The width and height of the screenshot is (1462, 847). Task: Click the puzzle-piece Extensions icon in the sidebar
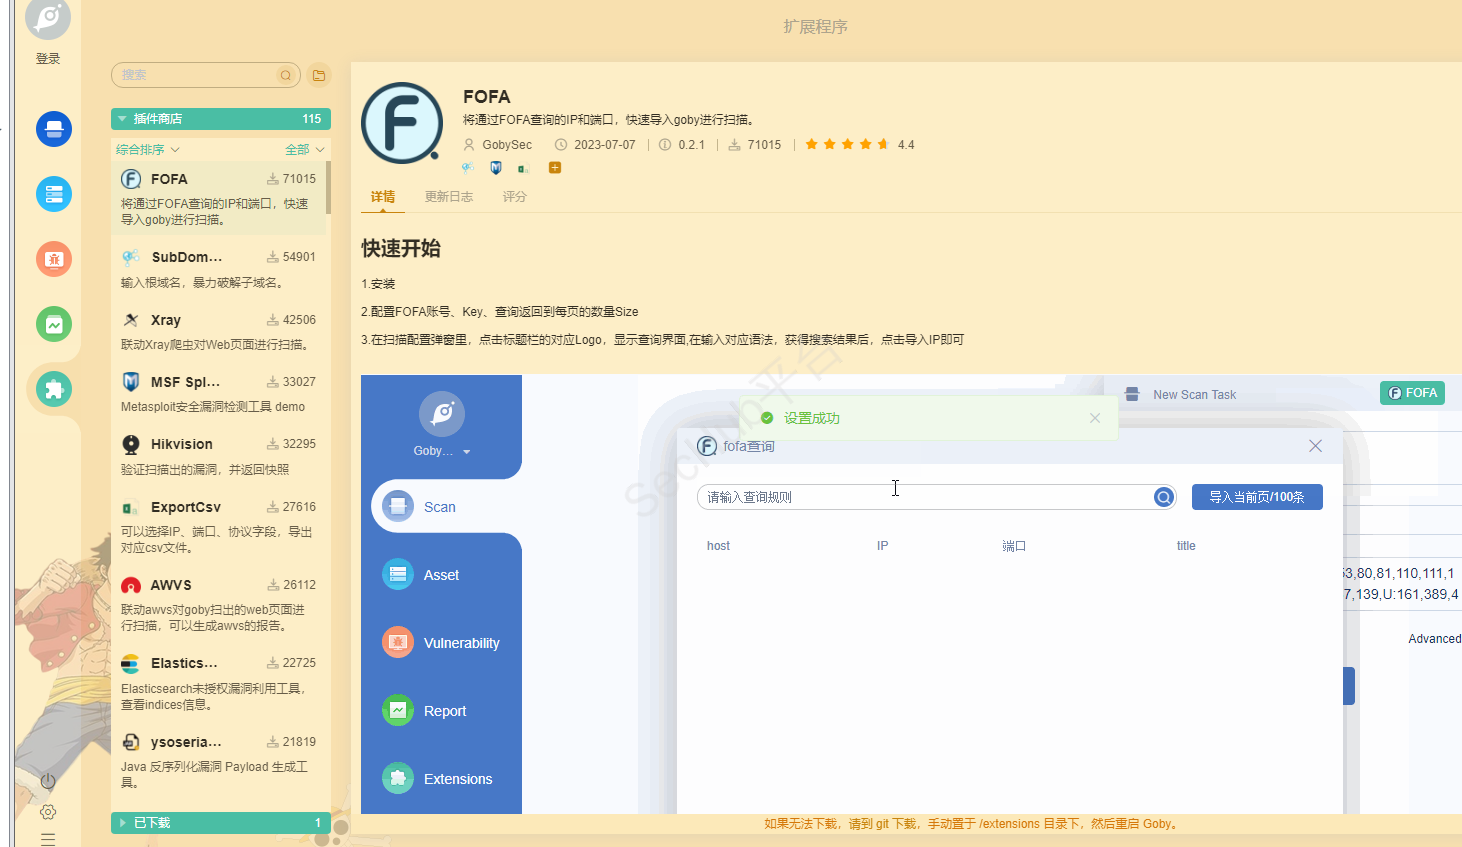(54, 389)
